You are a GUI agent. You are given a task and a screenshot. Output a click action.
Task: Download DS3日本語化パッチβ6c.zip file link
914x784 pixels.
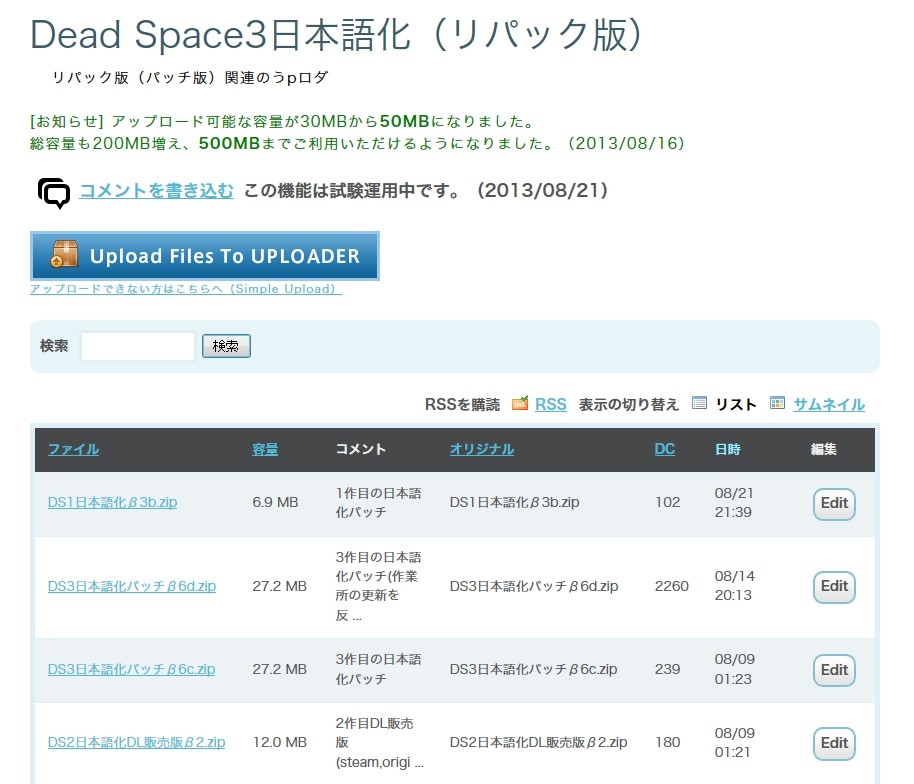click(x=131, y=669)
